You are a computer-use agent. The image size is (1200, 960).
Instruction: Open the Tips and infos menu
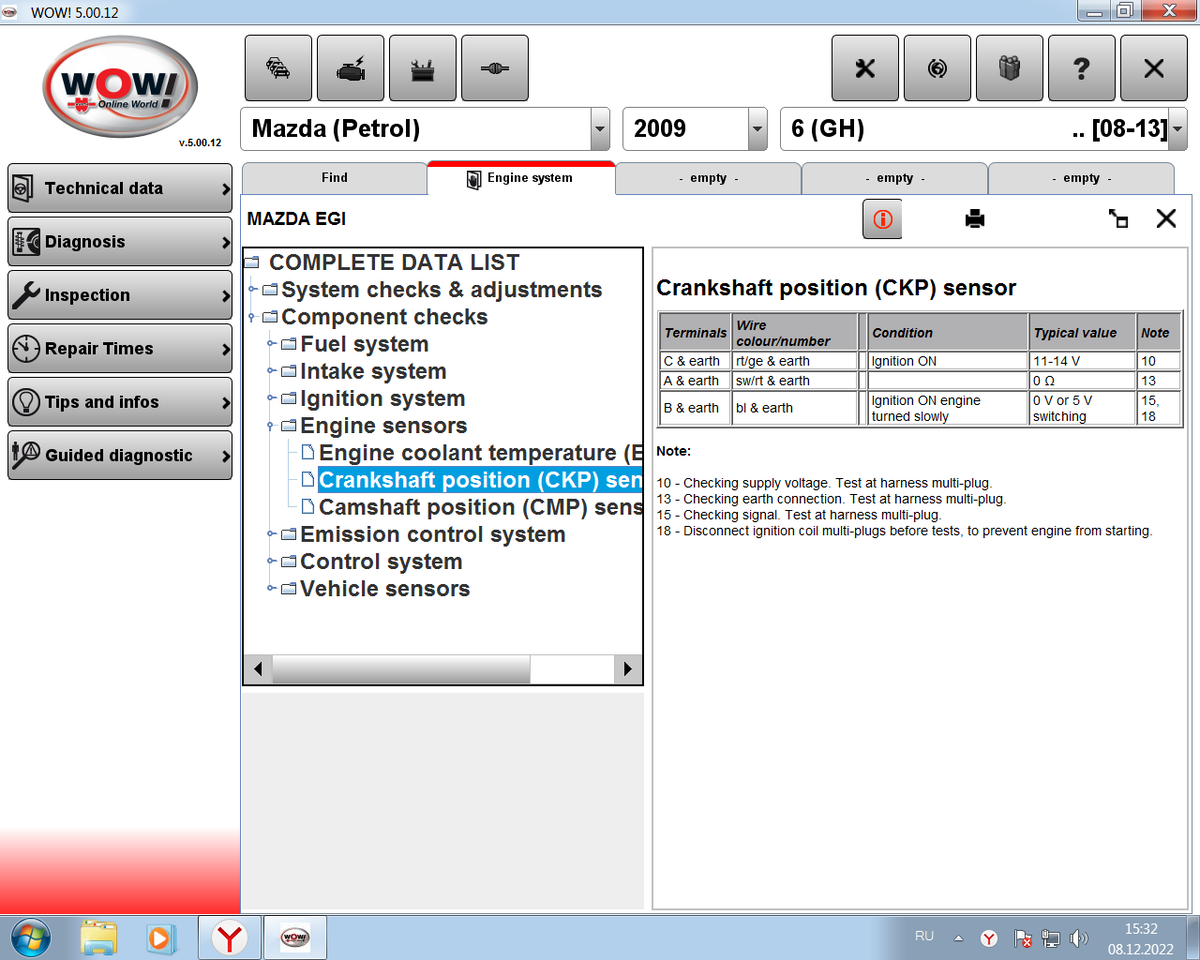pos(120,402)
